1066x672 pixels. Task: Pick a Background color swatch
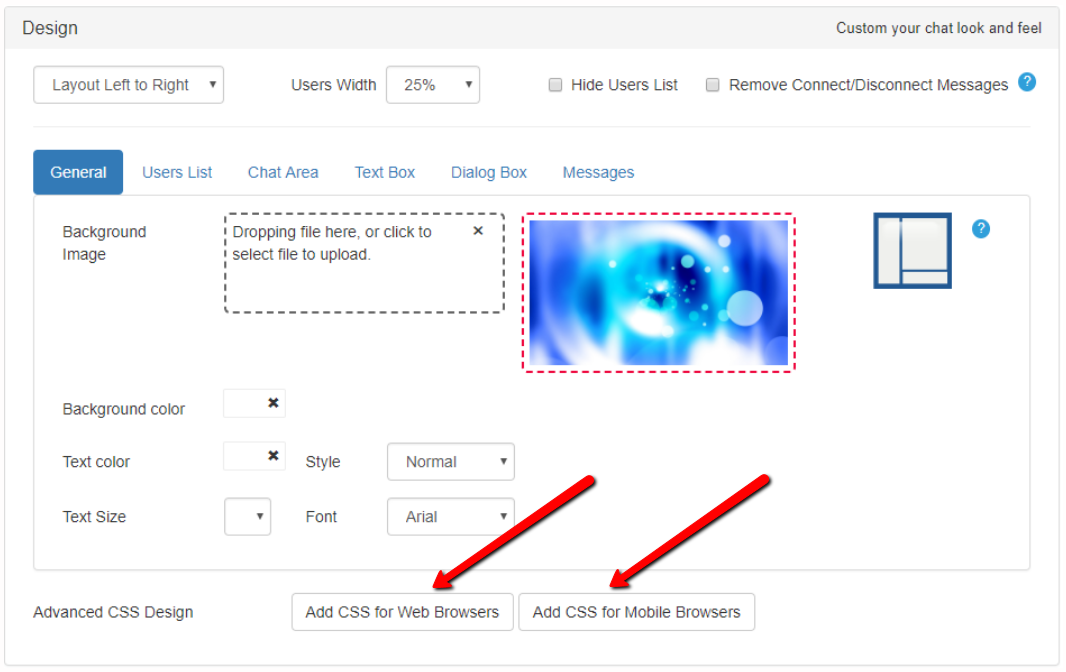[x=243, y=403]
